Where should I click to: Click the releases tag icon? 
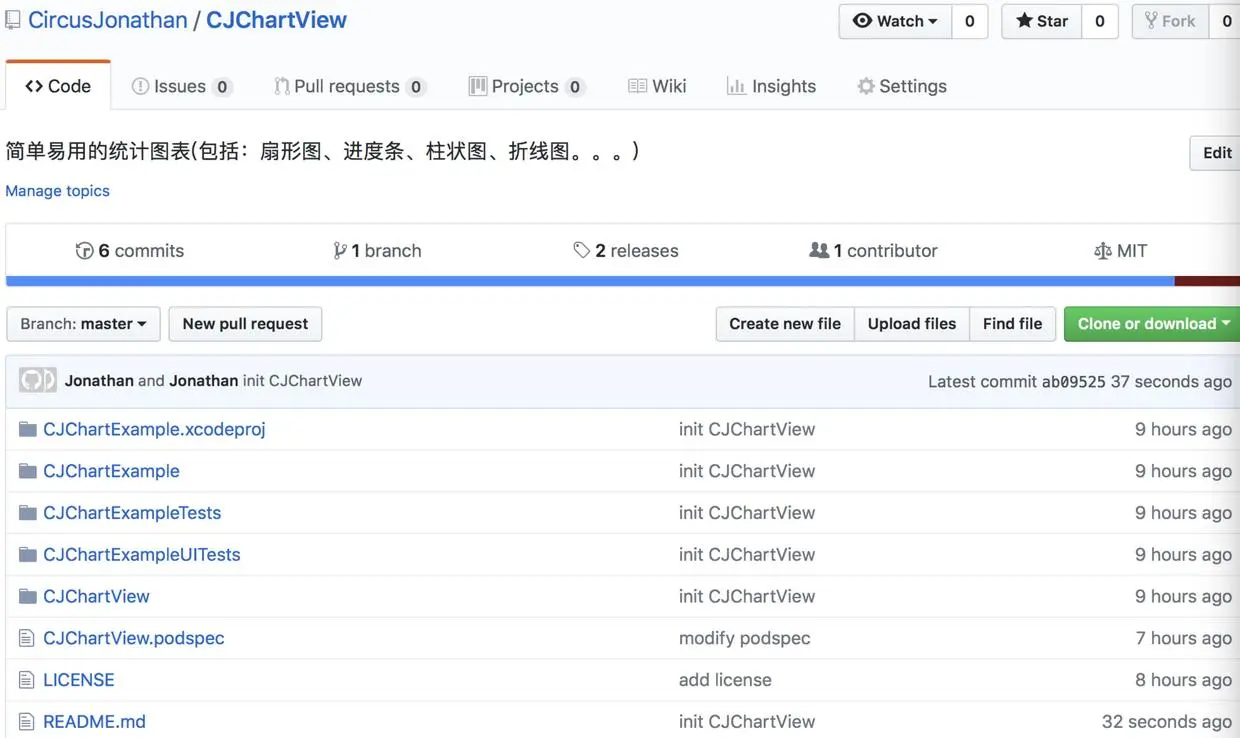(x=583, y=251)
